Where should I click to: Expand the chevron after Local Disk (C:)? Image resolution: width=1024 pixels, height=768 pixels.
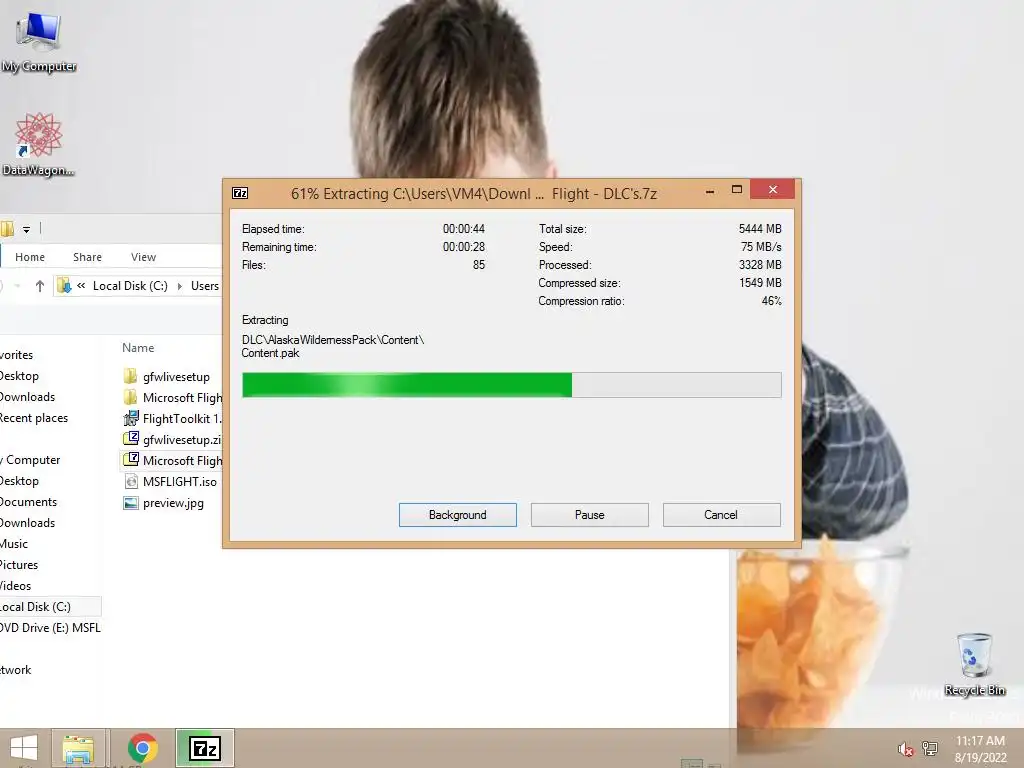[180, 286]
